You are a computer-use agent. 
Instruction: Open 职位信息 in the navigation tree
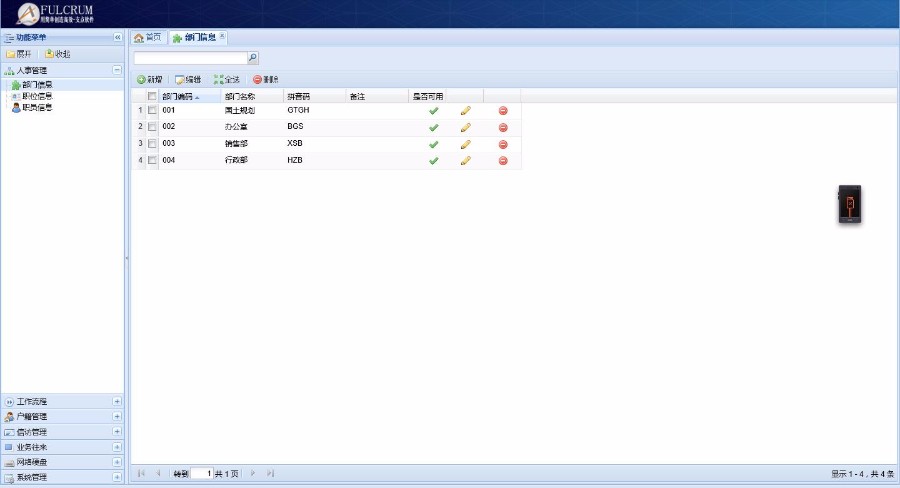[37, 96]
